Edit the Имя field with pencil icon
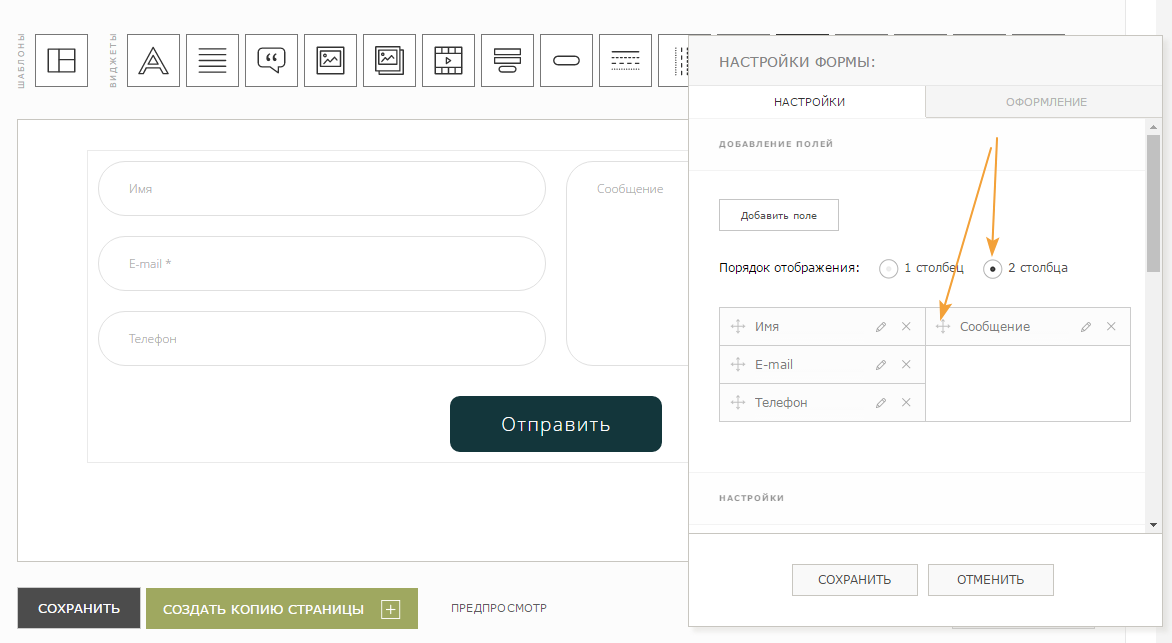 point(881,327)
